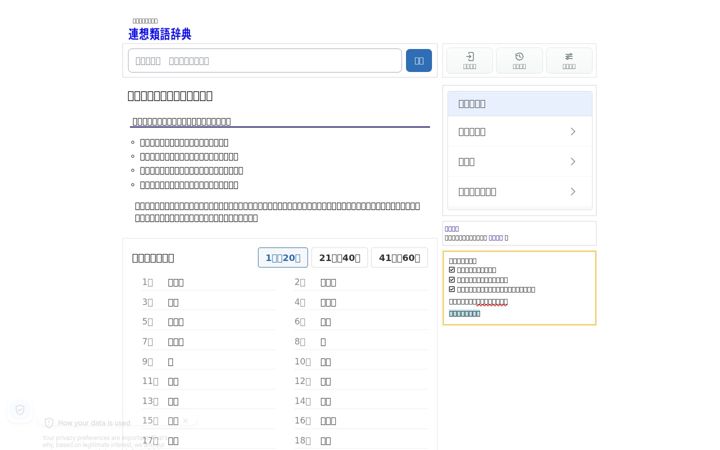Open login via the door-arrow icon
Image resolution: width=720 pixels, height=450 pixels.
tap(469, 60)
